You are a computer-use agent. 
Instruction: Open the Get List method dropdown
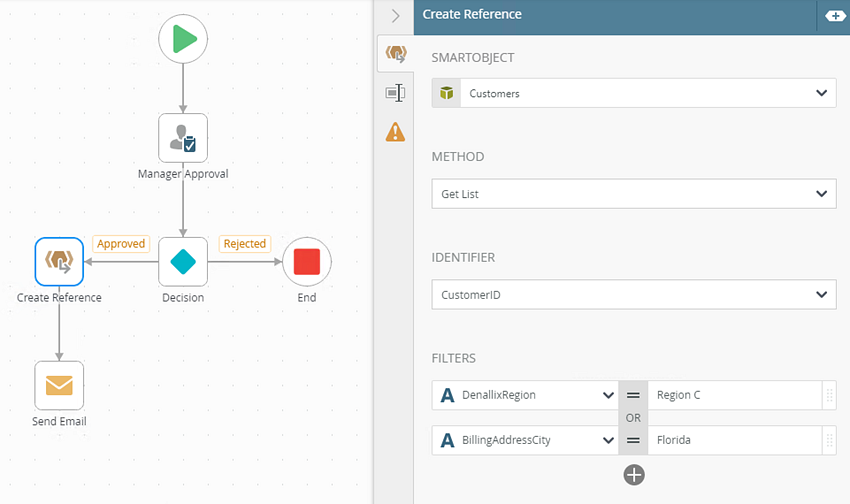[x=822, y=194]
